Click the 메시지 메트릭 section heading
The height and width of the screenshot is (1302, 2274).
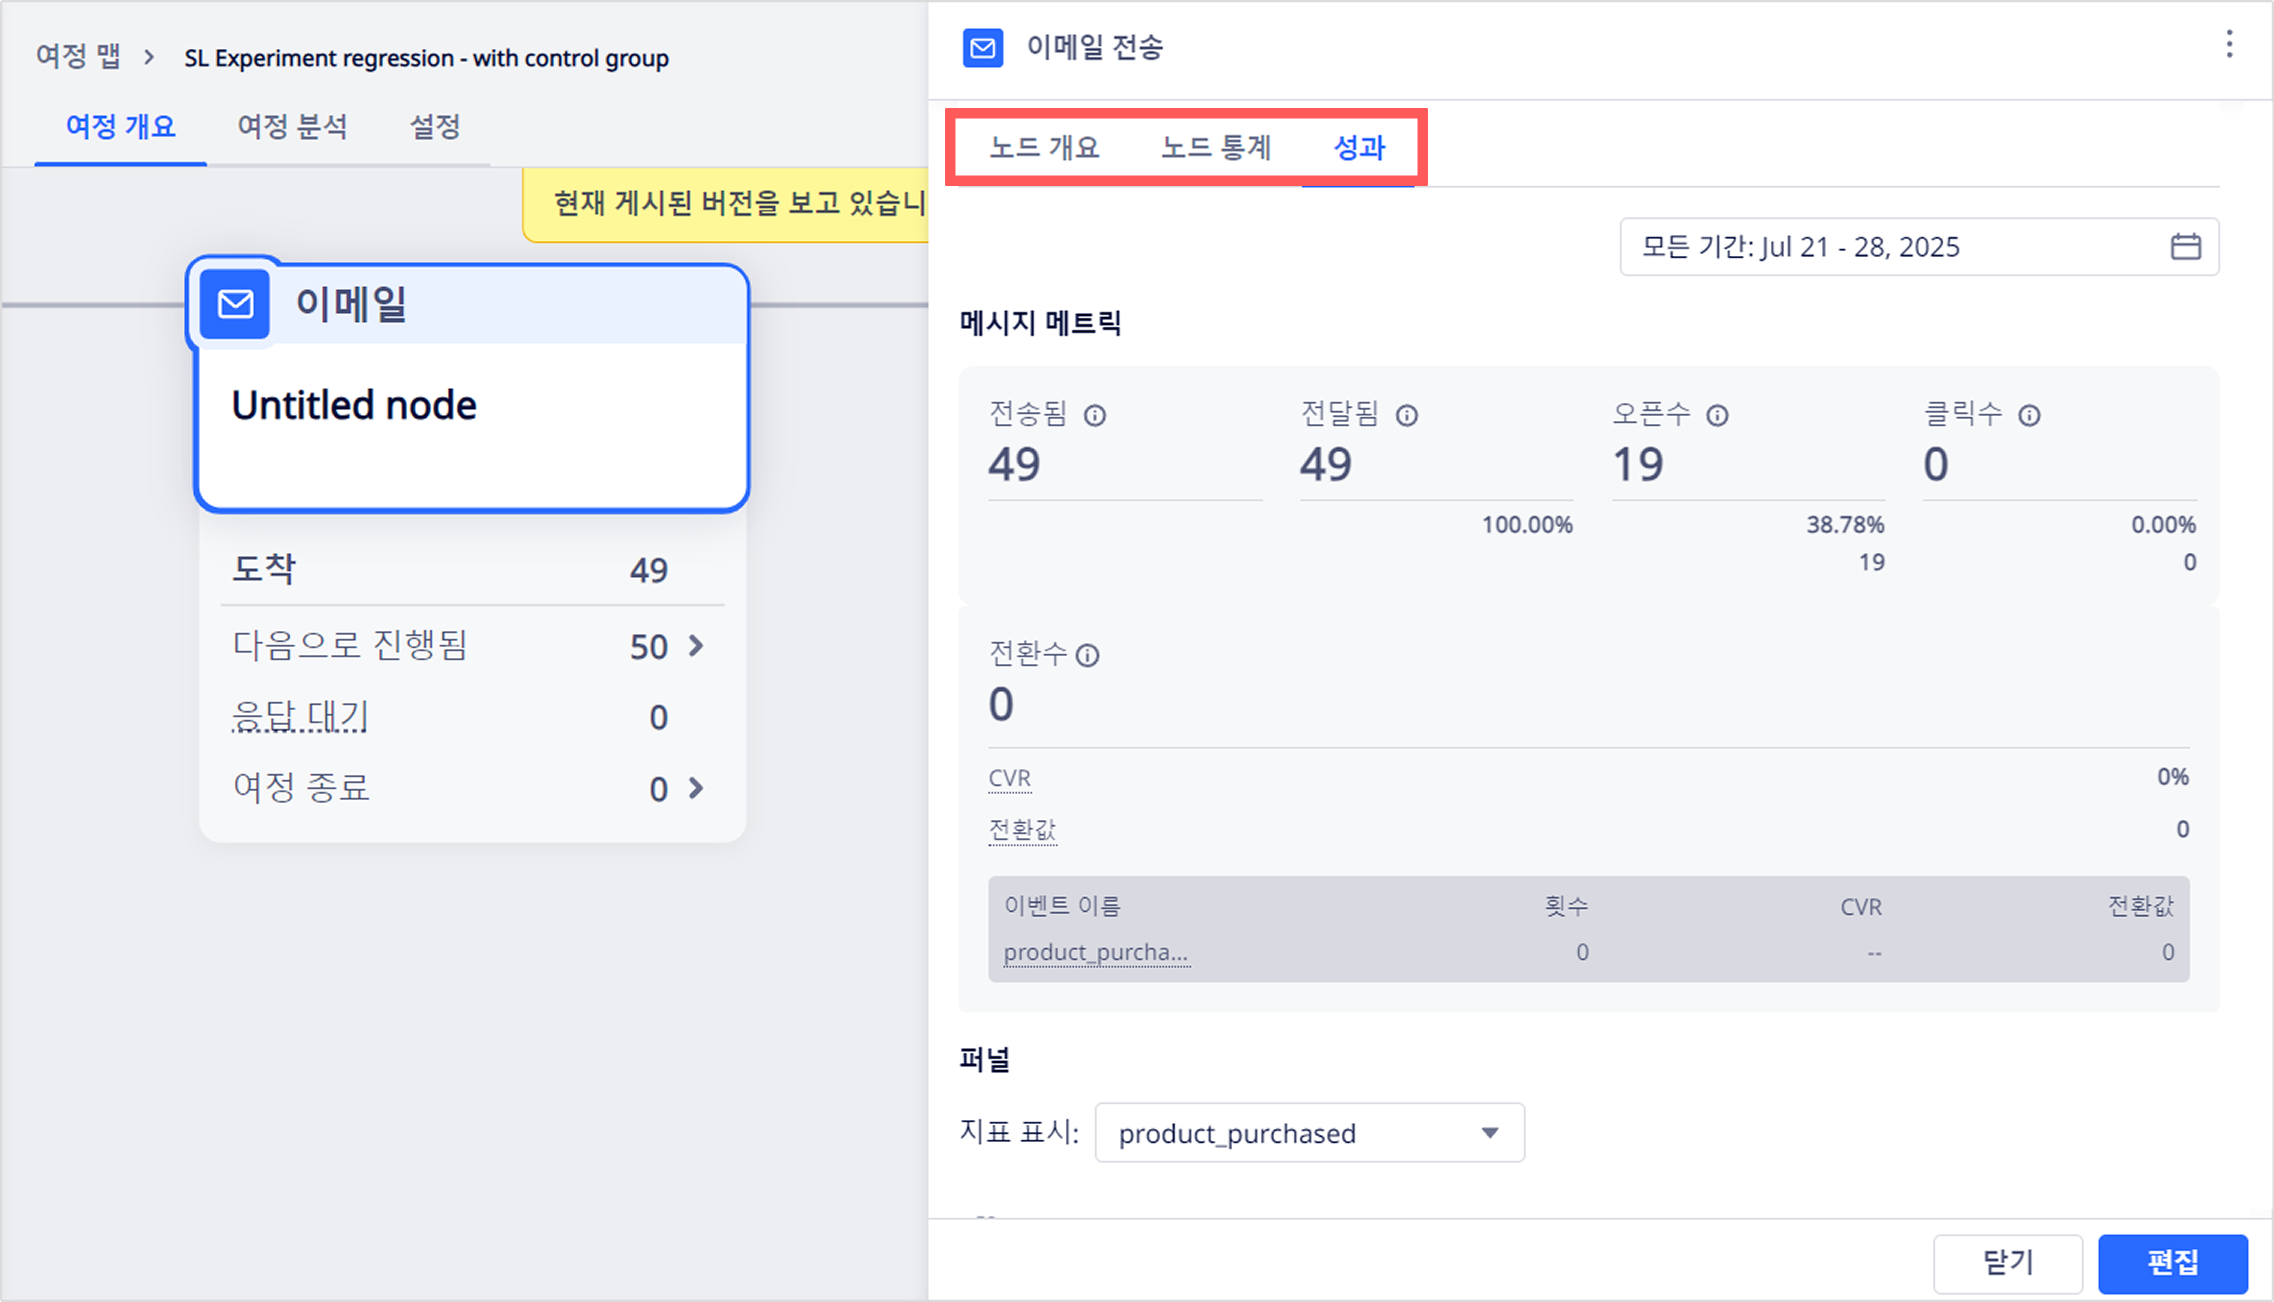click(1040, 323)
